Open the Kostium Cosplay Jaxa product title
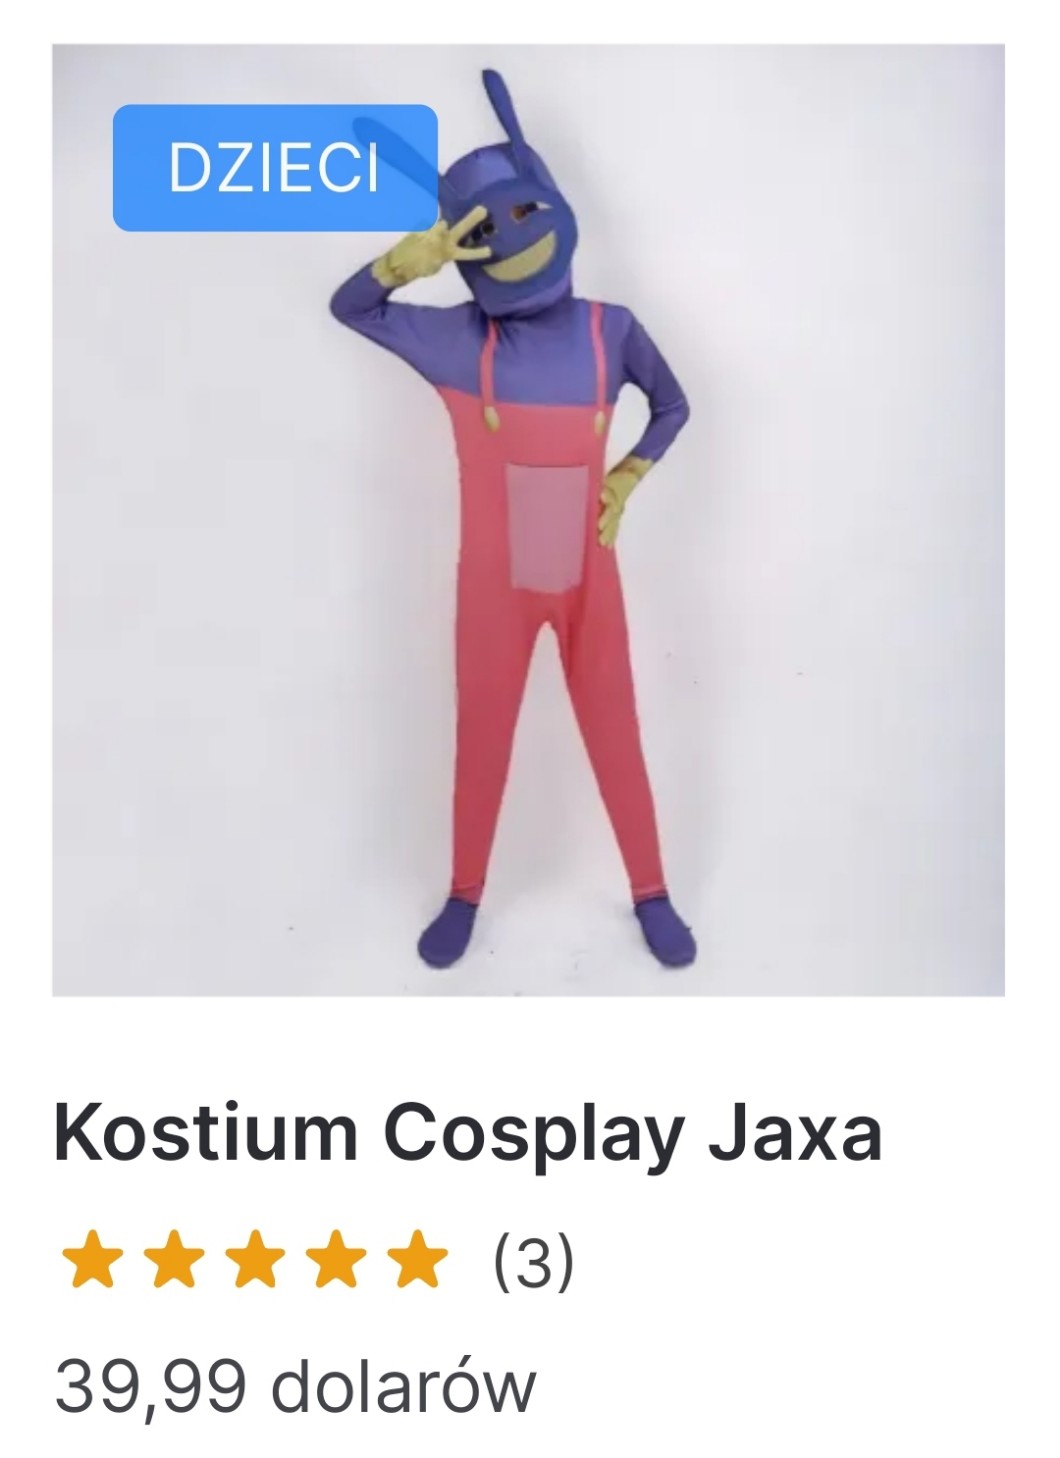 [x=468, y=1133]
